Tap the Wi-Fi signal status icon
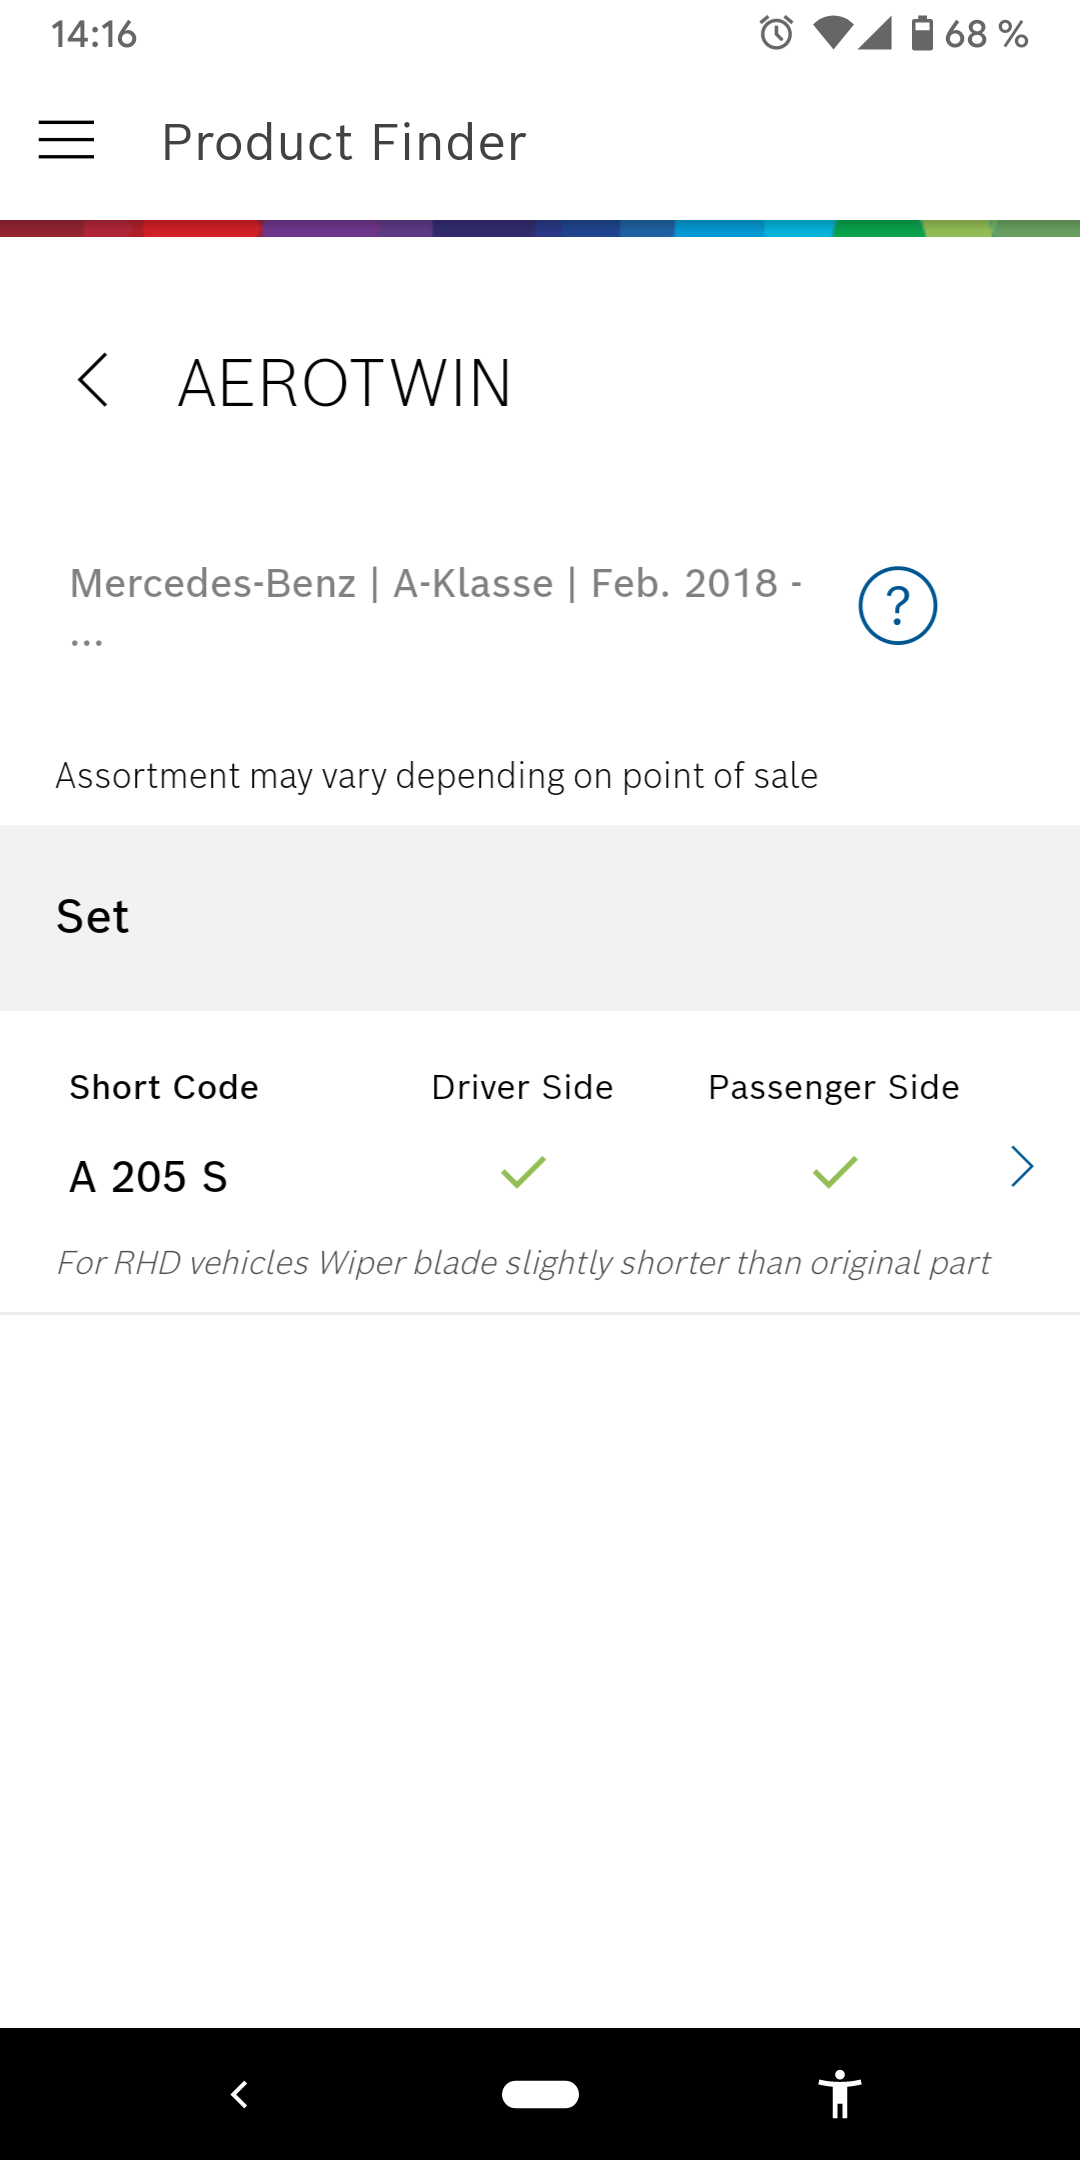 tap(832, 34)
